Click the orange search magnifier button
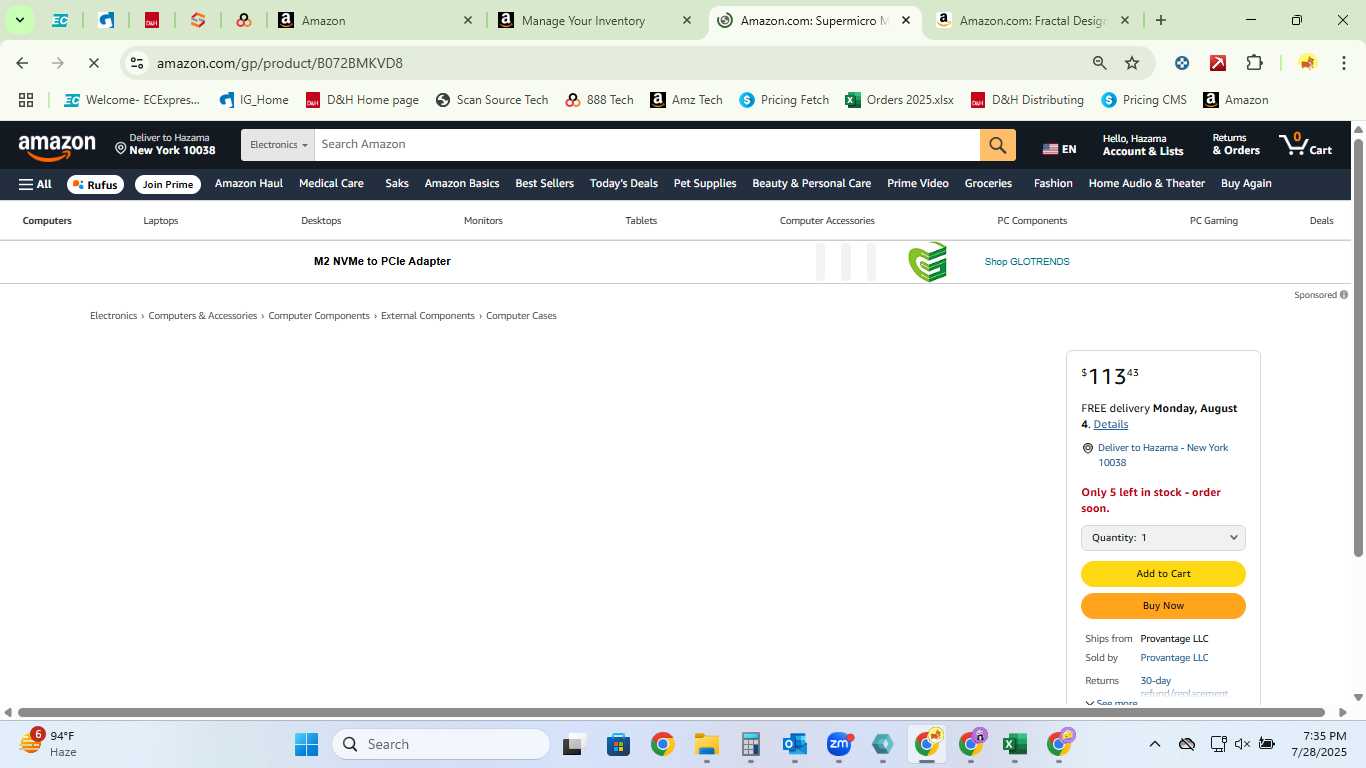 pos(997,145)
